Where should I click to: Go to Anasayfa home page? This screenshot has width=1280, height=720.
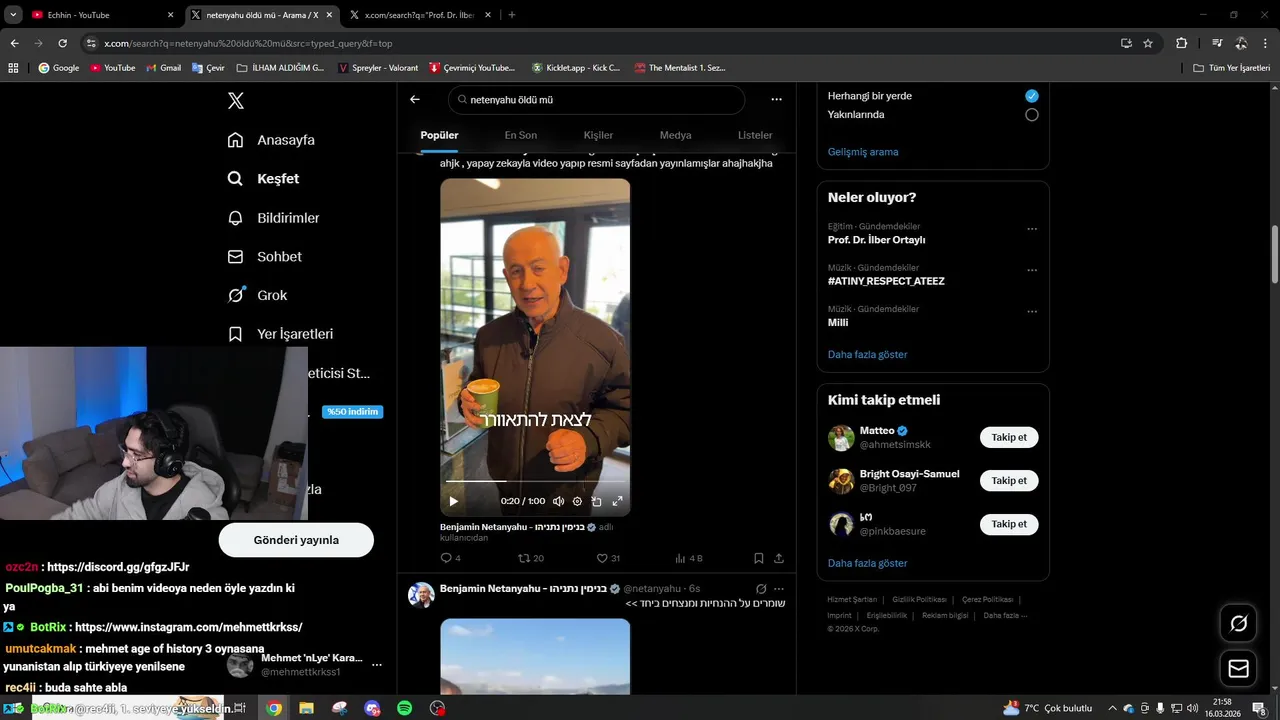271,140
